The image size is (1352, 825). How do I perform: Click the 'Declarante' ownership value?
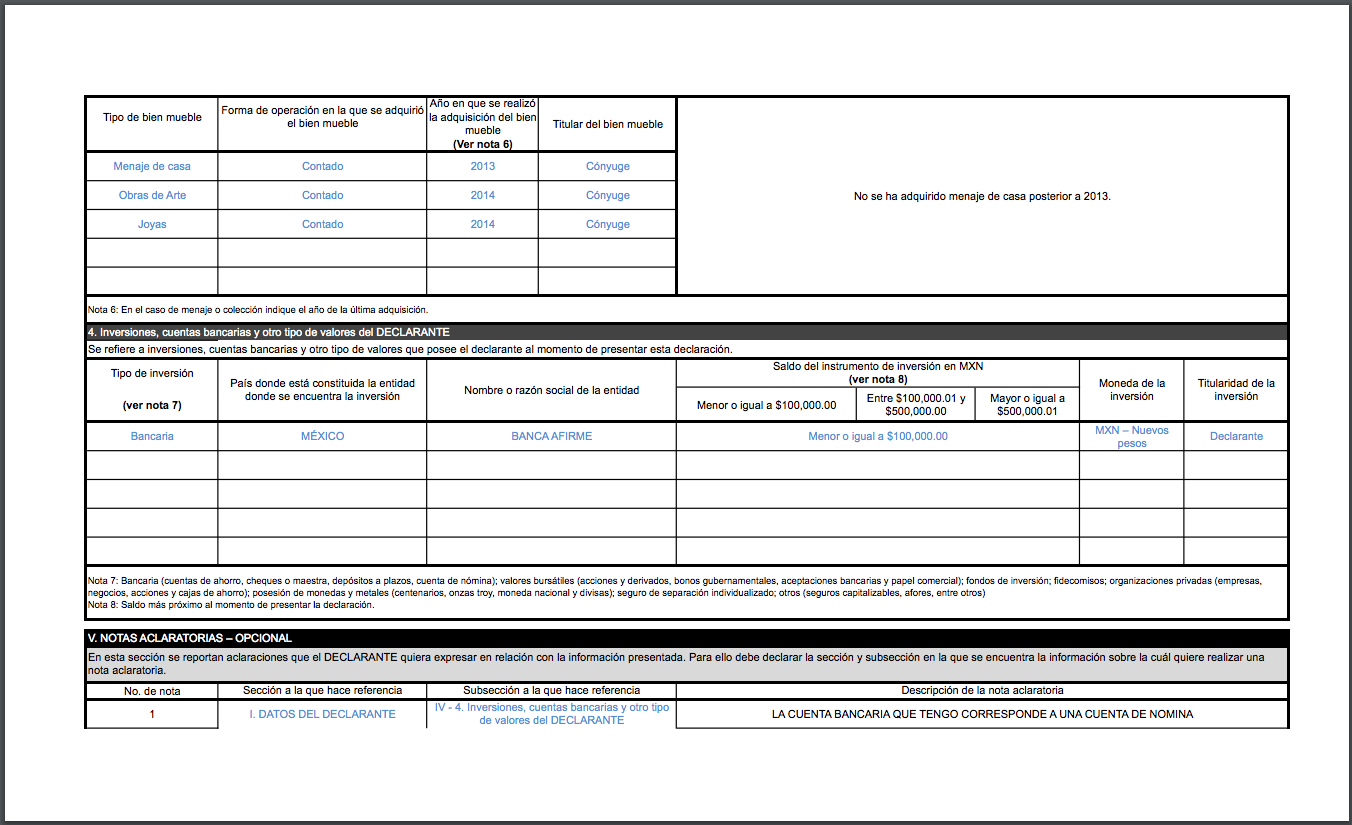pos(1236,436)
